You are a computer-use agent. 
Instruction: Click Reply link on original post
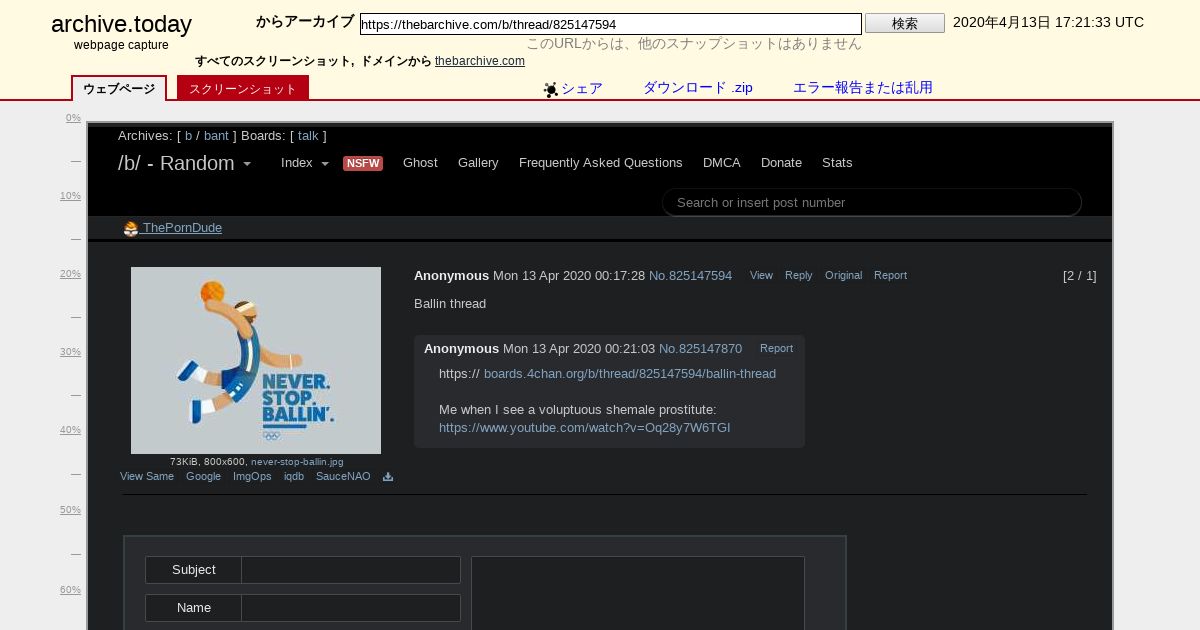coord(799,276)
